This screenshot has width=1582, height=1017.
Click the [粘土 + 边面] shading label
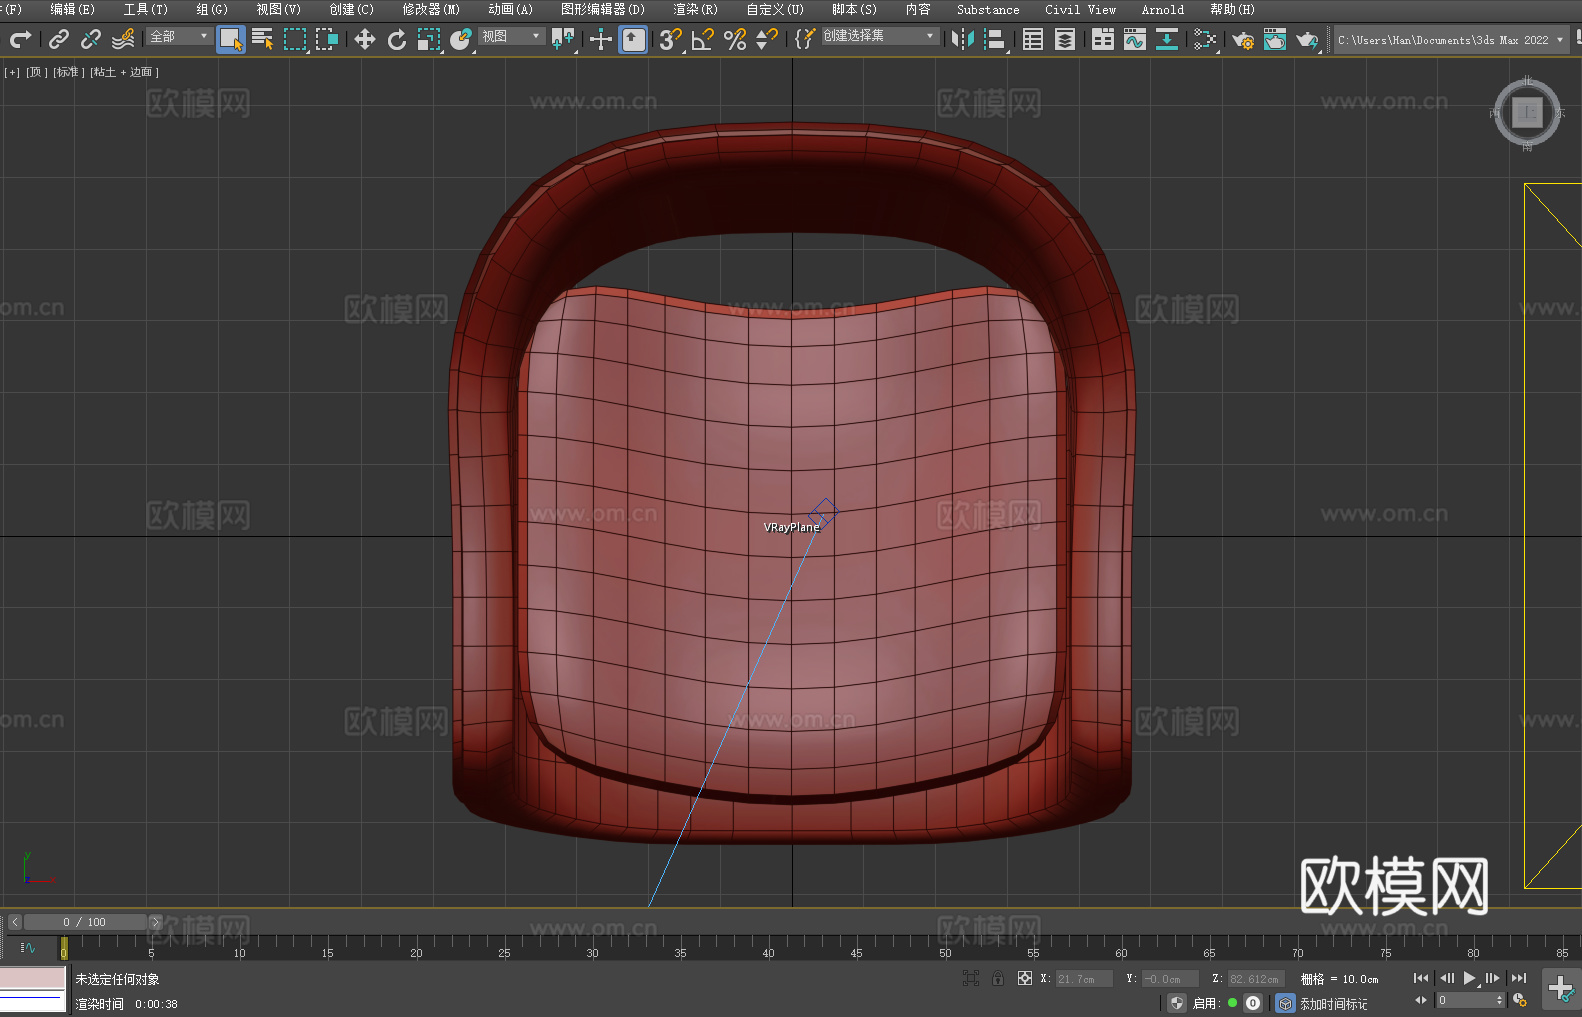(x=124, y=72)
